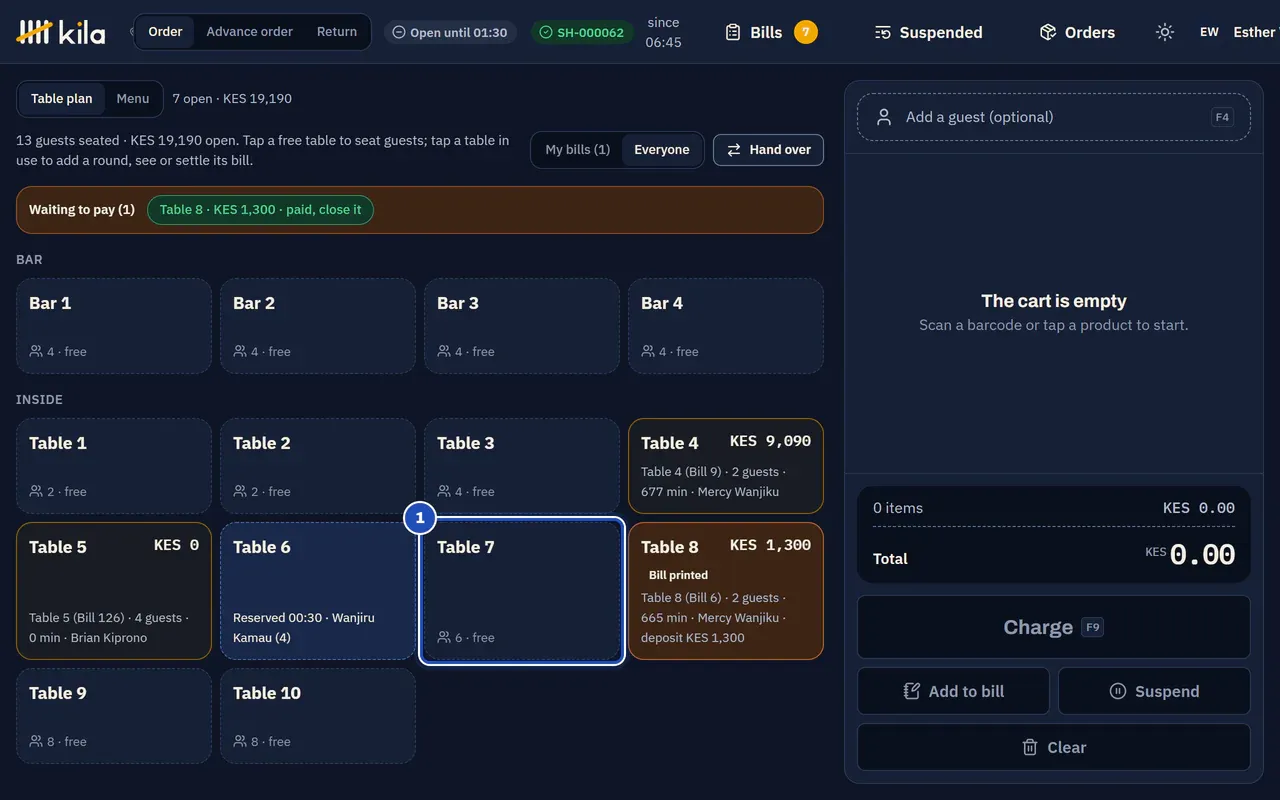Click the pause icon on Suspend
Screen dimensions: 1280x800
pyautogui.click(x=1118, y=691)
